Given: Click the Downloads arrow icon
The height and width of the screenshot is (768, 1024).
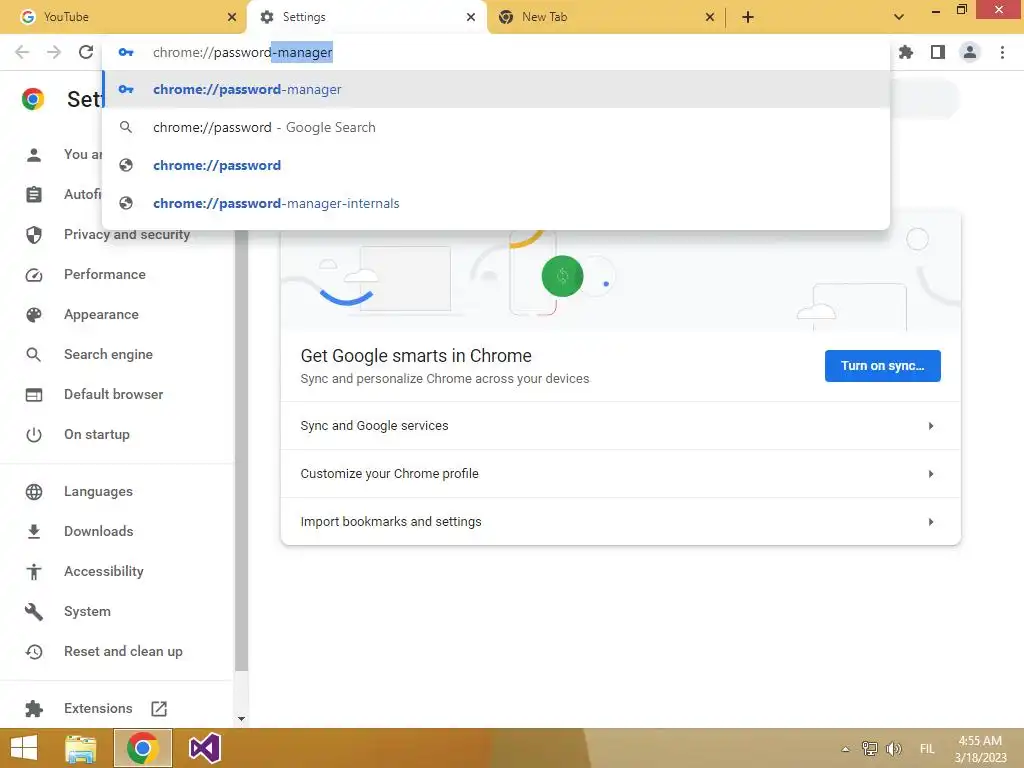Looking at the screenshot, I should tap(34, 532).
